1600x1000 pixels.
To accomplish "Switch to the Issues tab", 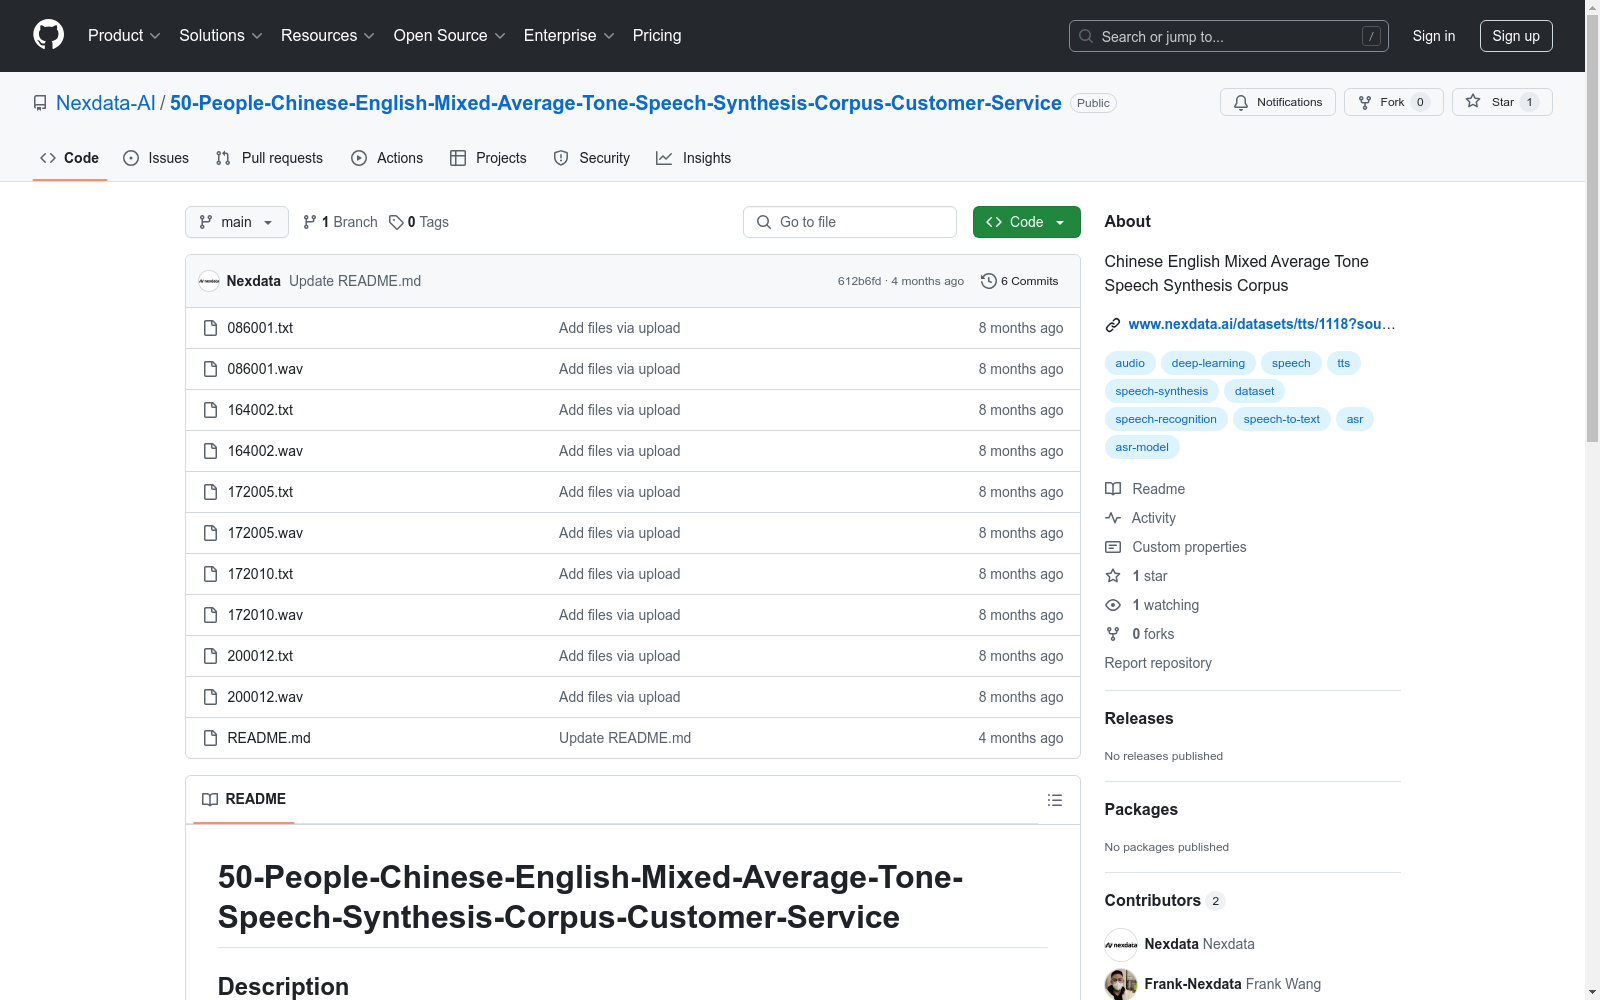I will pyautogui.click(x=156, y=158).
